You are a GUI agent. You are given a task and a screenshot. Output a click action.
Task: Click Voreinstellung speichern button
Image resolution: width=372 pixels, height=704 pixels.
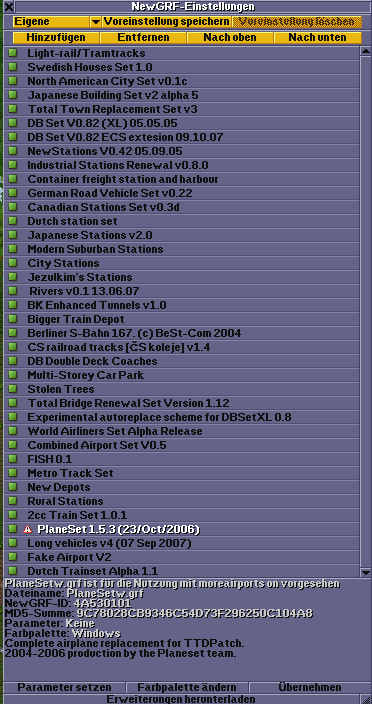pyautogui.click(x=166, y=22)
